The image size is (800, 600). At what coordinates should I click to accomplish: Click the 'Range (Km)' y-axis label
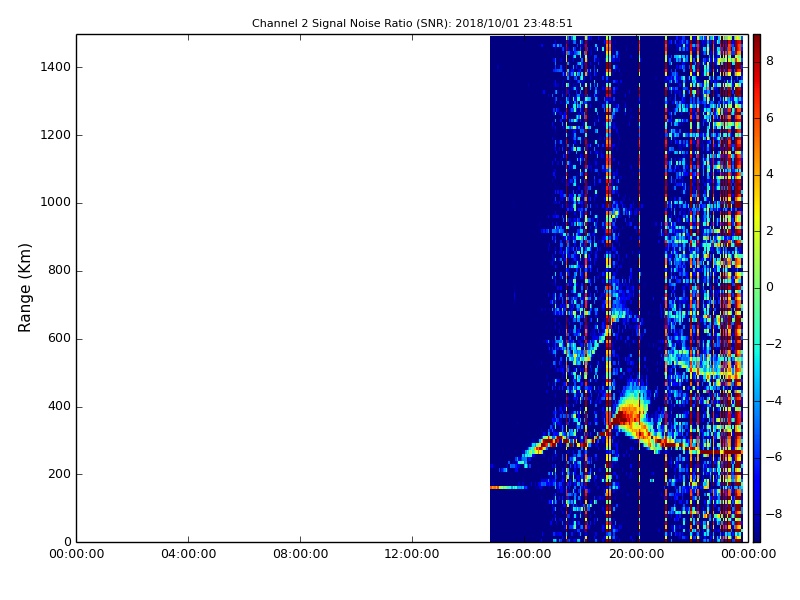(x=24, y=288)
